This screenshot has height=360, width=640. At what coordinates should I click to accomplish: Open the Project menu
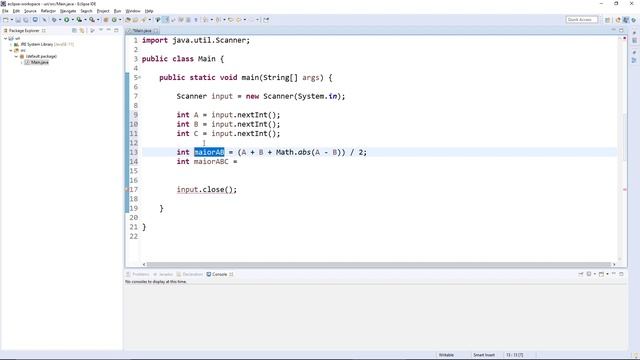103,11
